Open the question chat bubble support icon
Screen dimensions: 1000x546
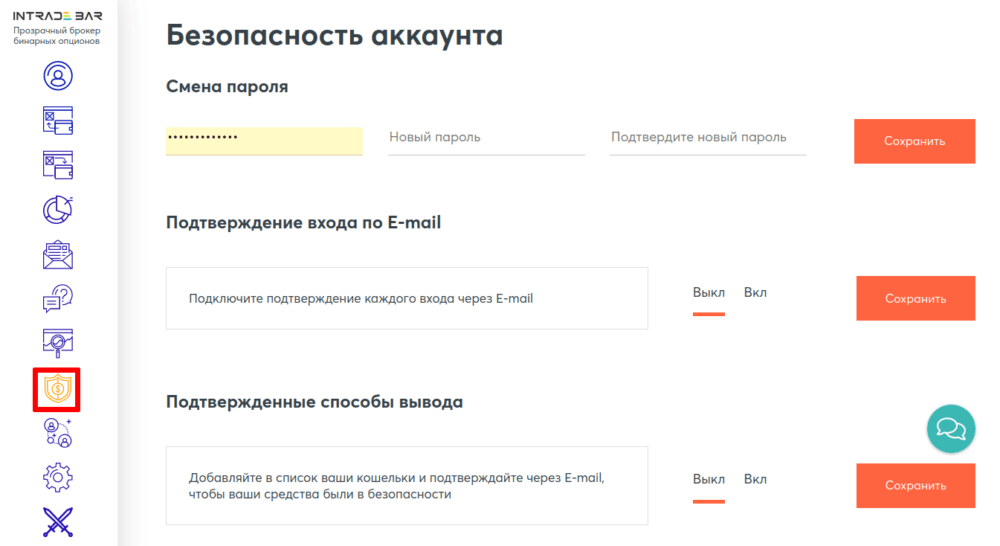point(57,298)
